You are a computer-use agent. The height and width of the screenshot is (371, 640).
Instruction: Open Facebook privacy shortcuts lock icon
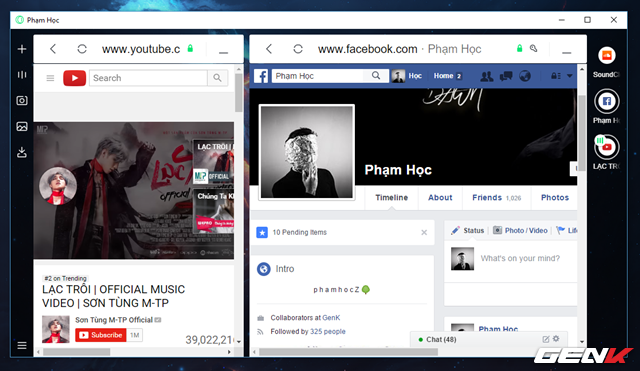click(x=556, y=76)
